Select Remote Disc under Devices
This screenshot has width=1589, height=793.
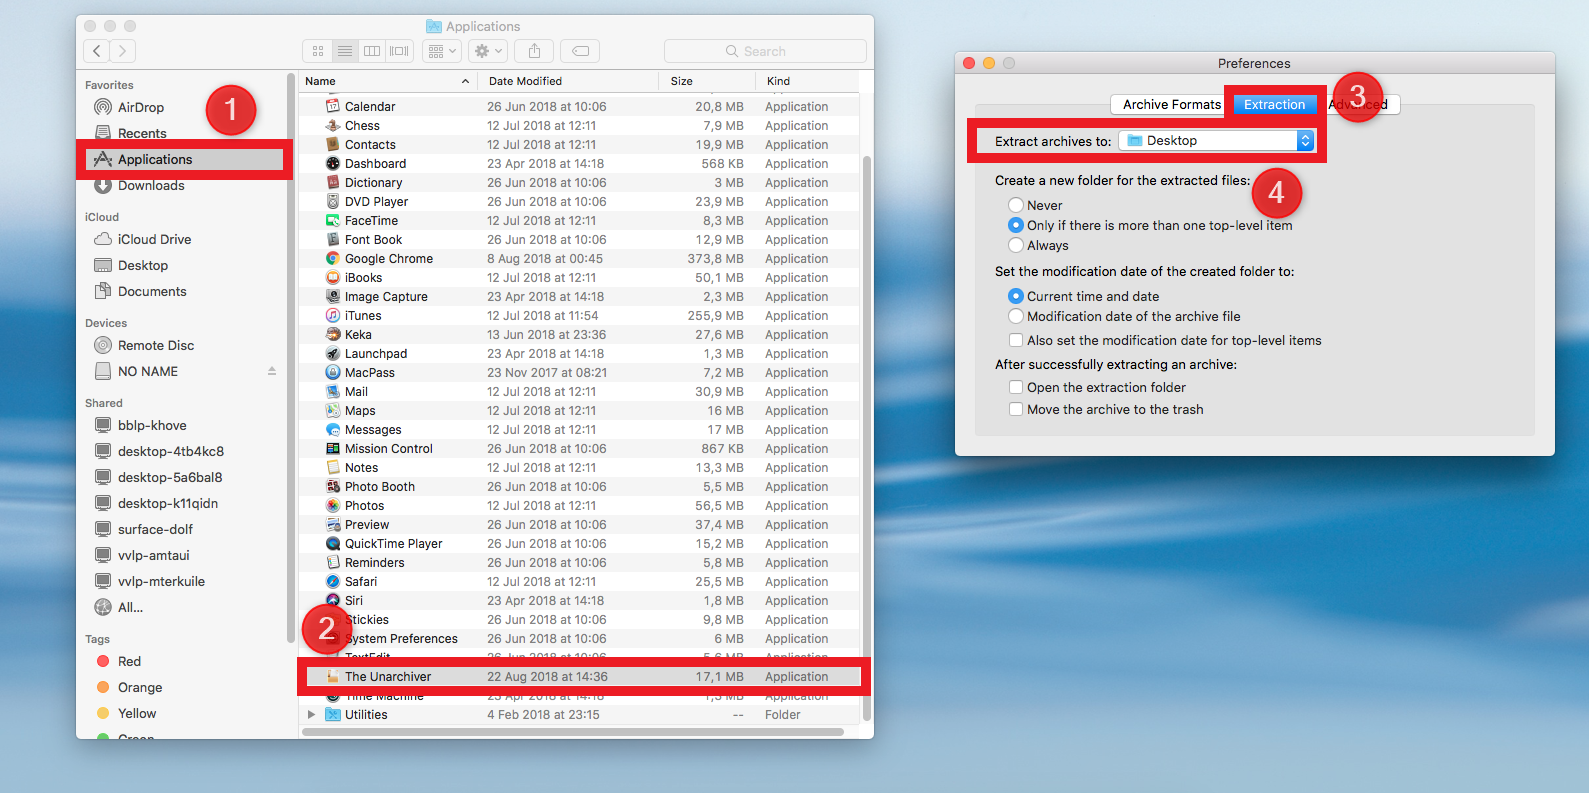point(156,345)
